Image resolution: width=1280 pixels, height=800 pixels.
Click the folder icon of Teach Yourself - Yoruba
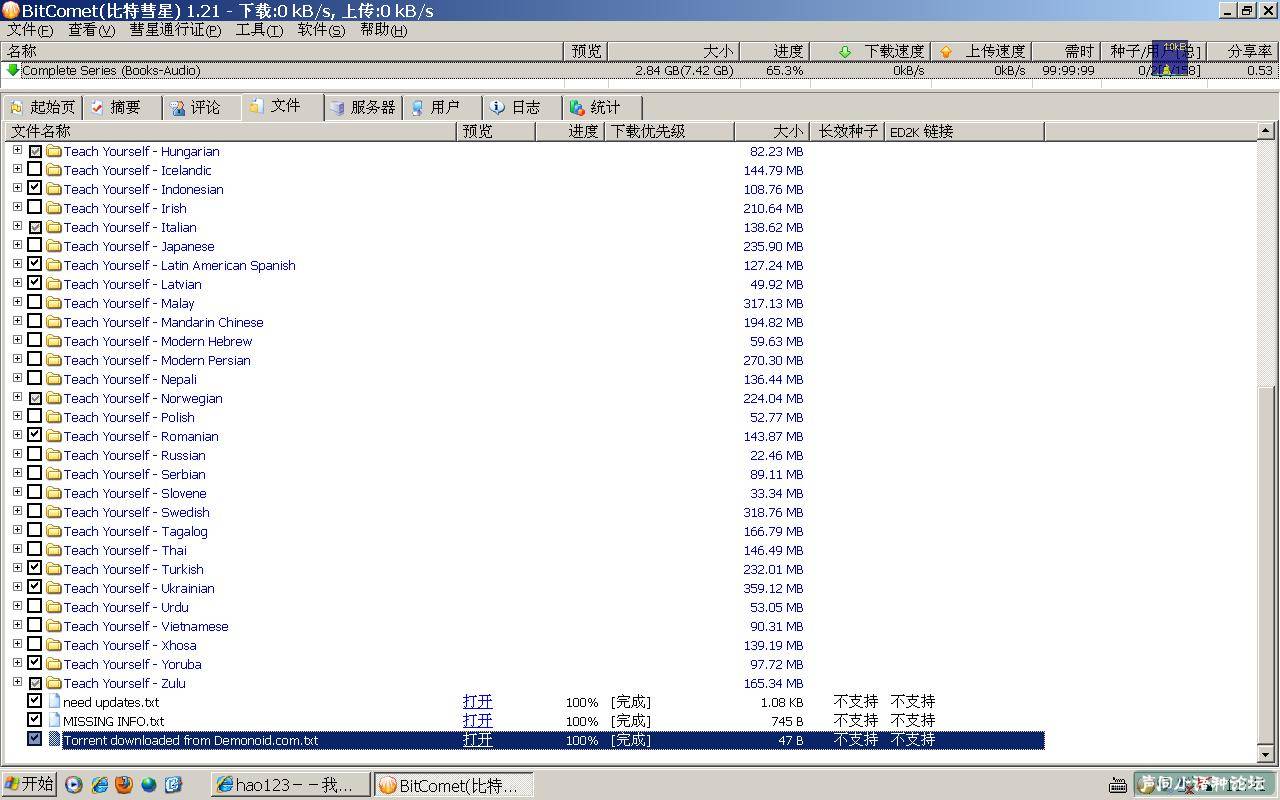(x=54, y=665)
